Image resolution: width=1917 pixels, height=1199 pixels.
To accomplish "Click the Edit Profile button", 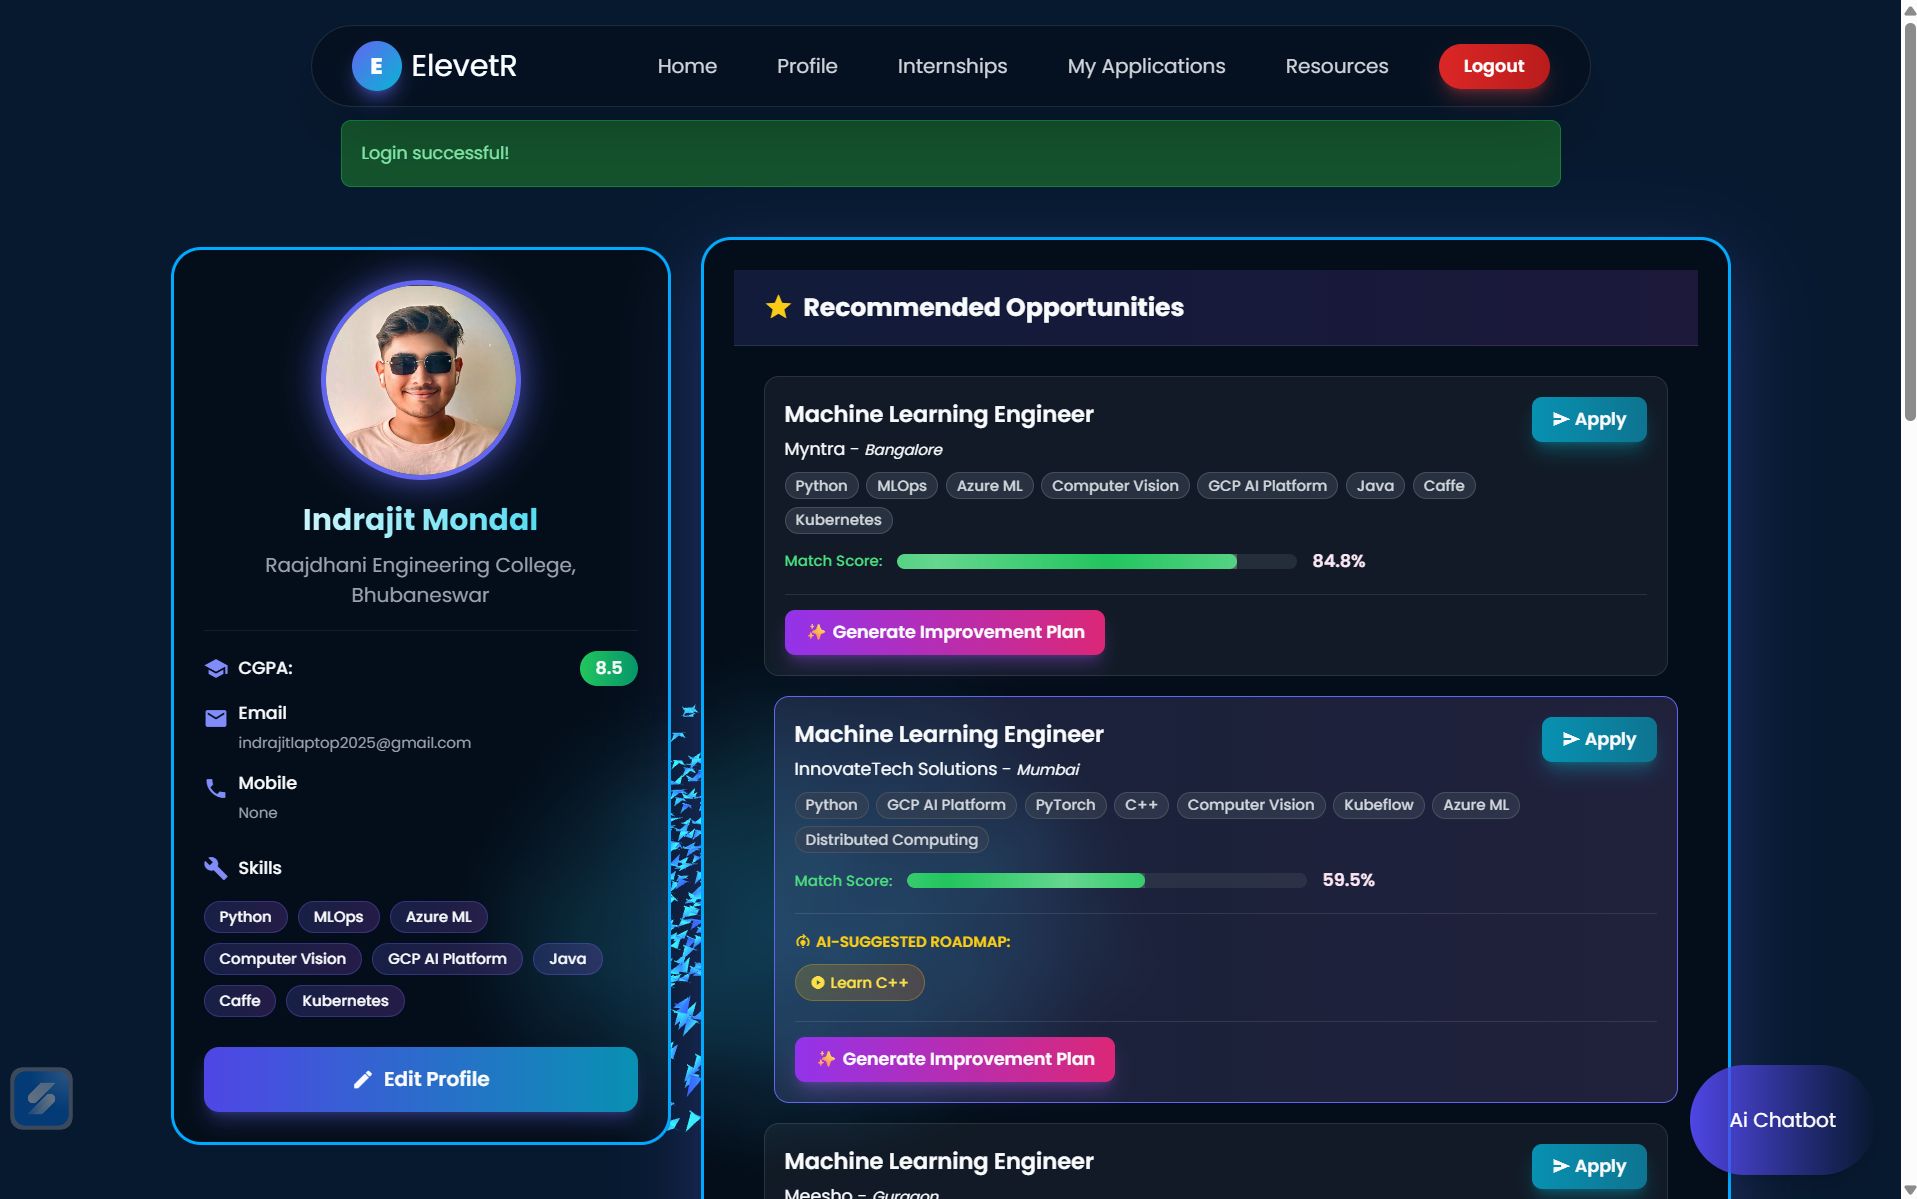I will click(x=420, y=1079).
